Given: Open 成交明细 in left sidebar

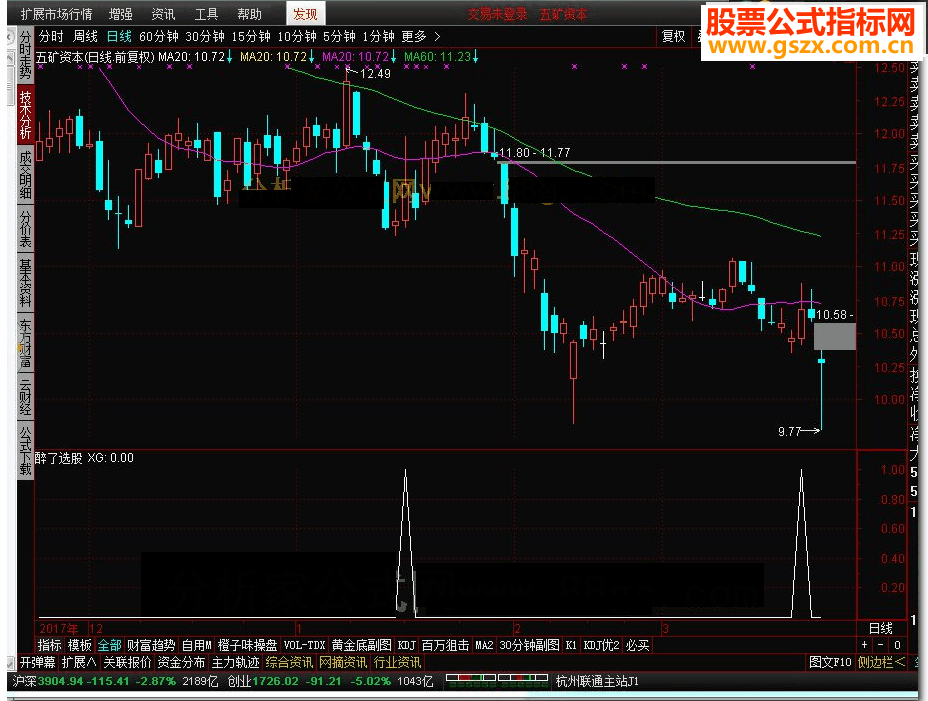Looking at the screenshot, I should (25, 175).
